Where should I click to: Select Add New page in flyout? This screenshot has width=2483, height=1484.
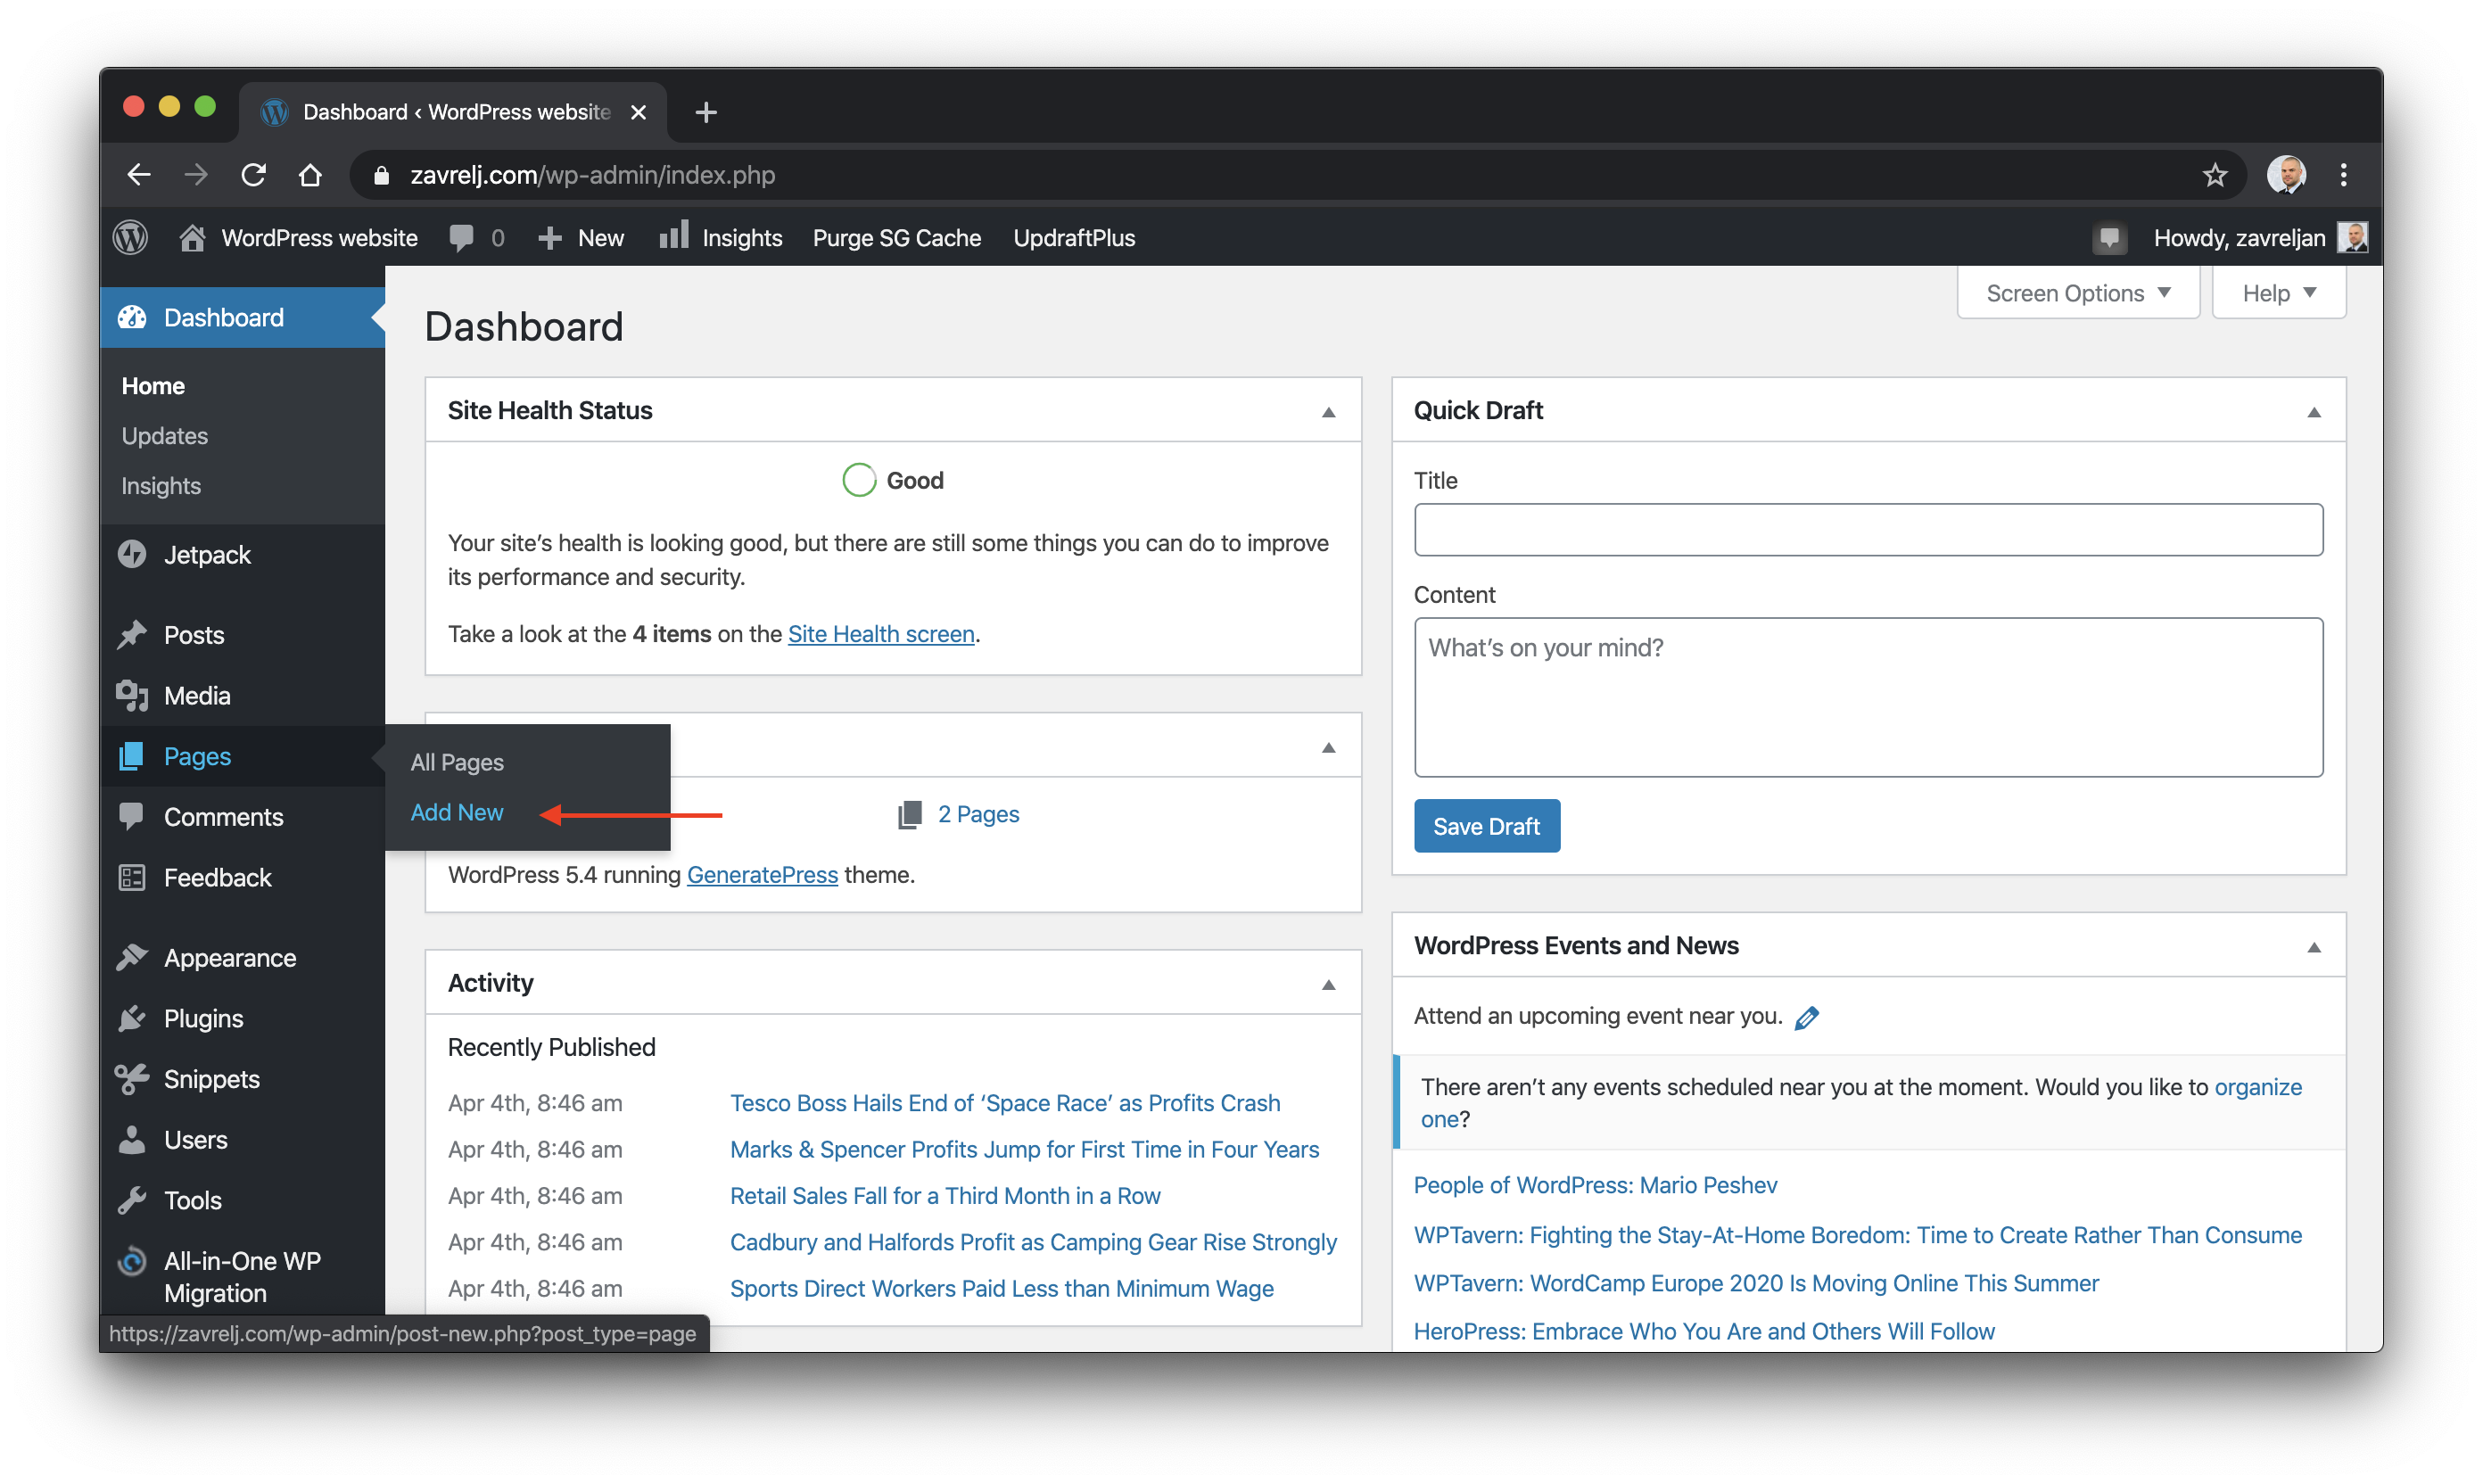457,812
